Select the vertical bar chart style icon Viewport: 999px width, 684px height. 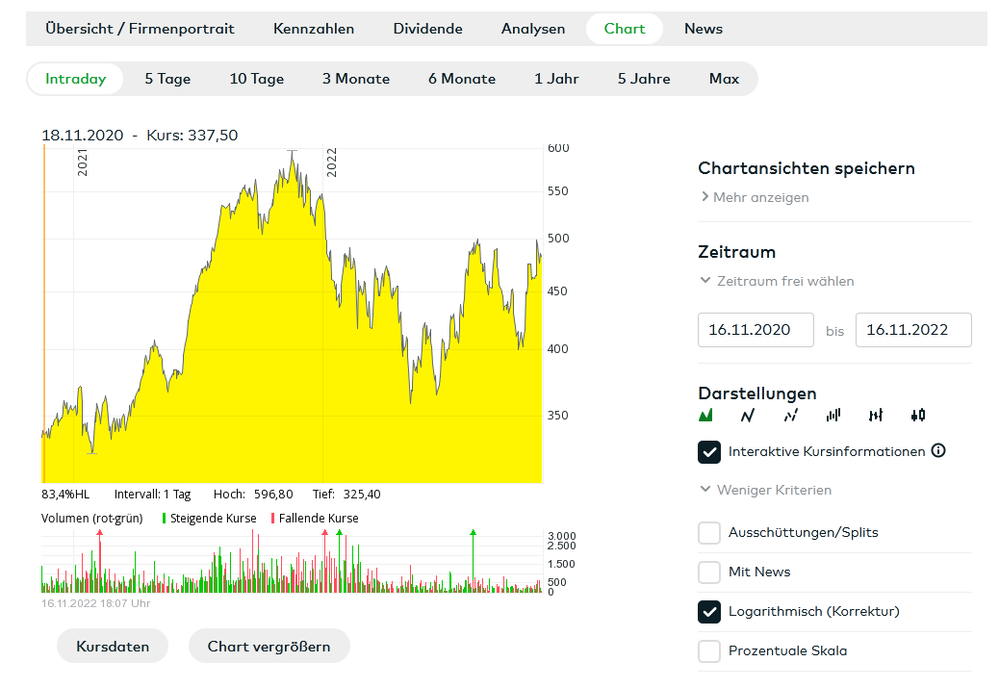click(x=833, y=415)
